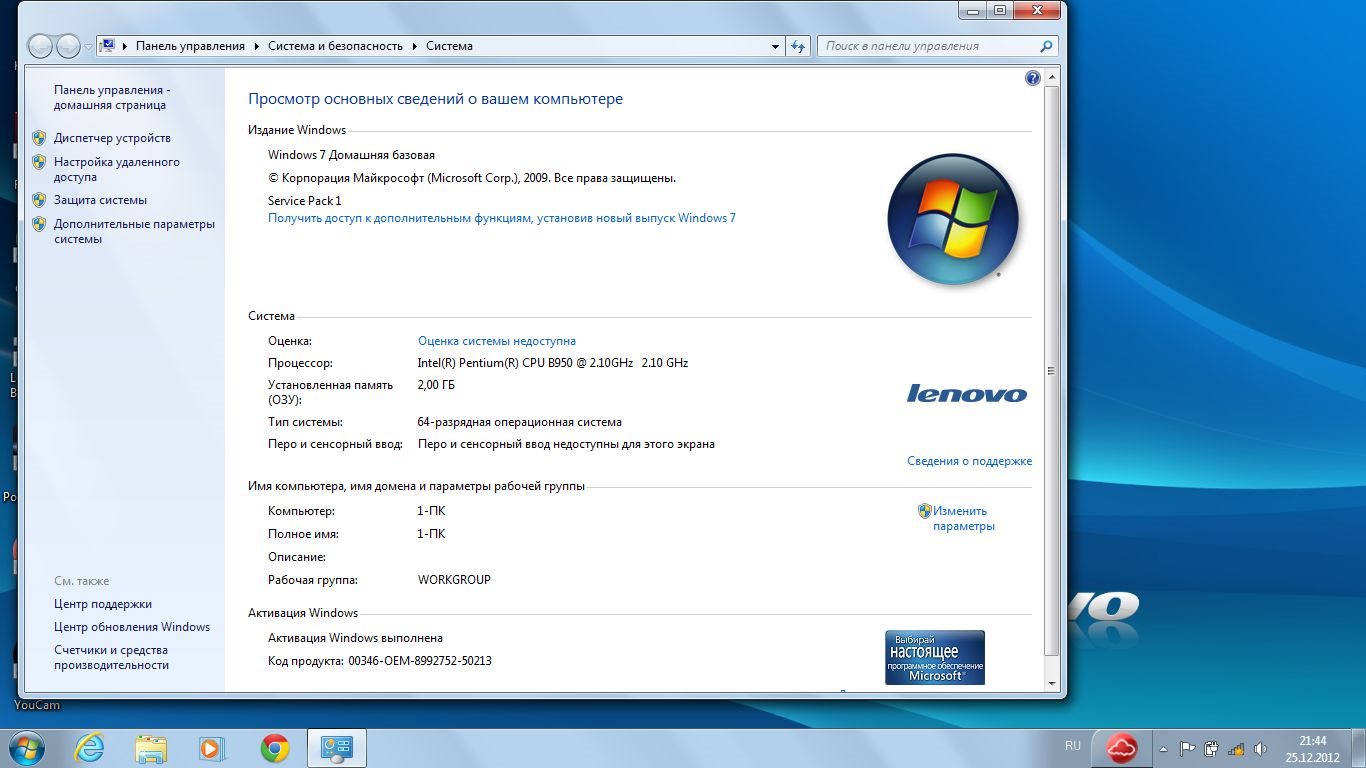Open 'Защита системы' link

(x=100, y=200)
